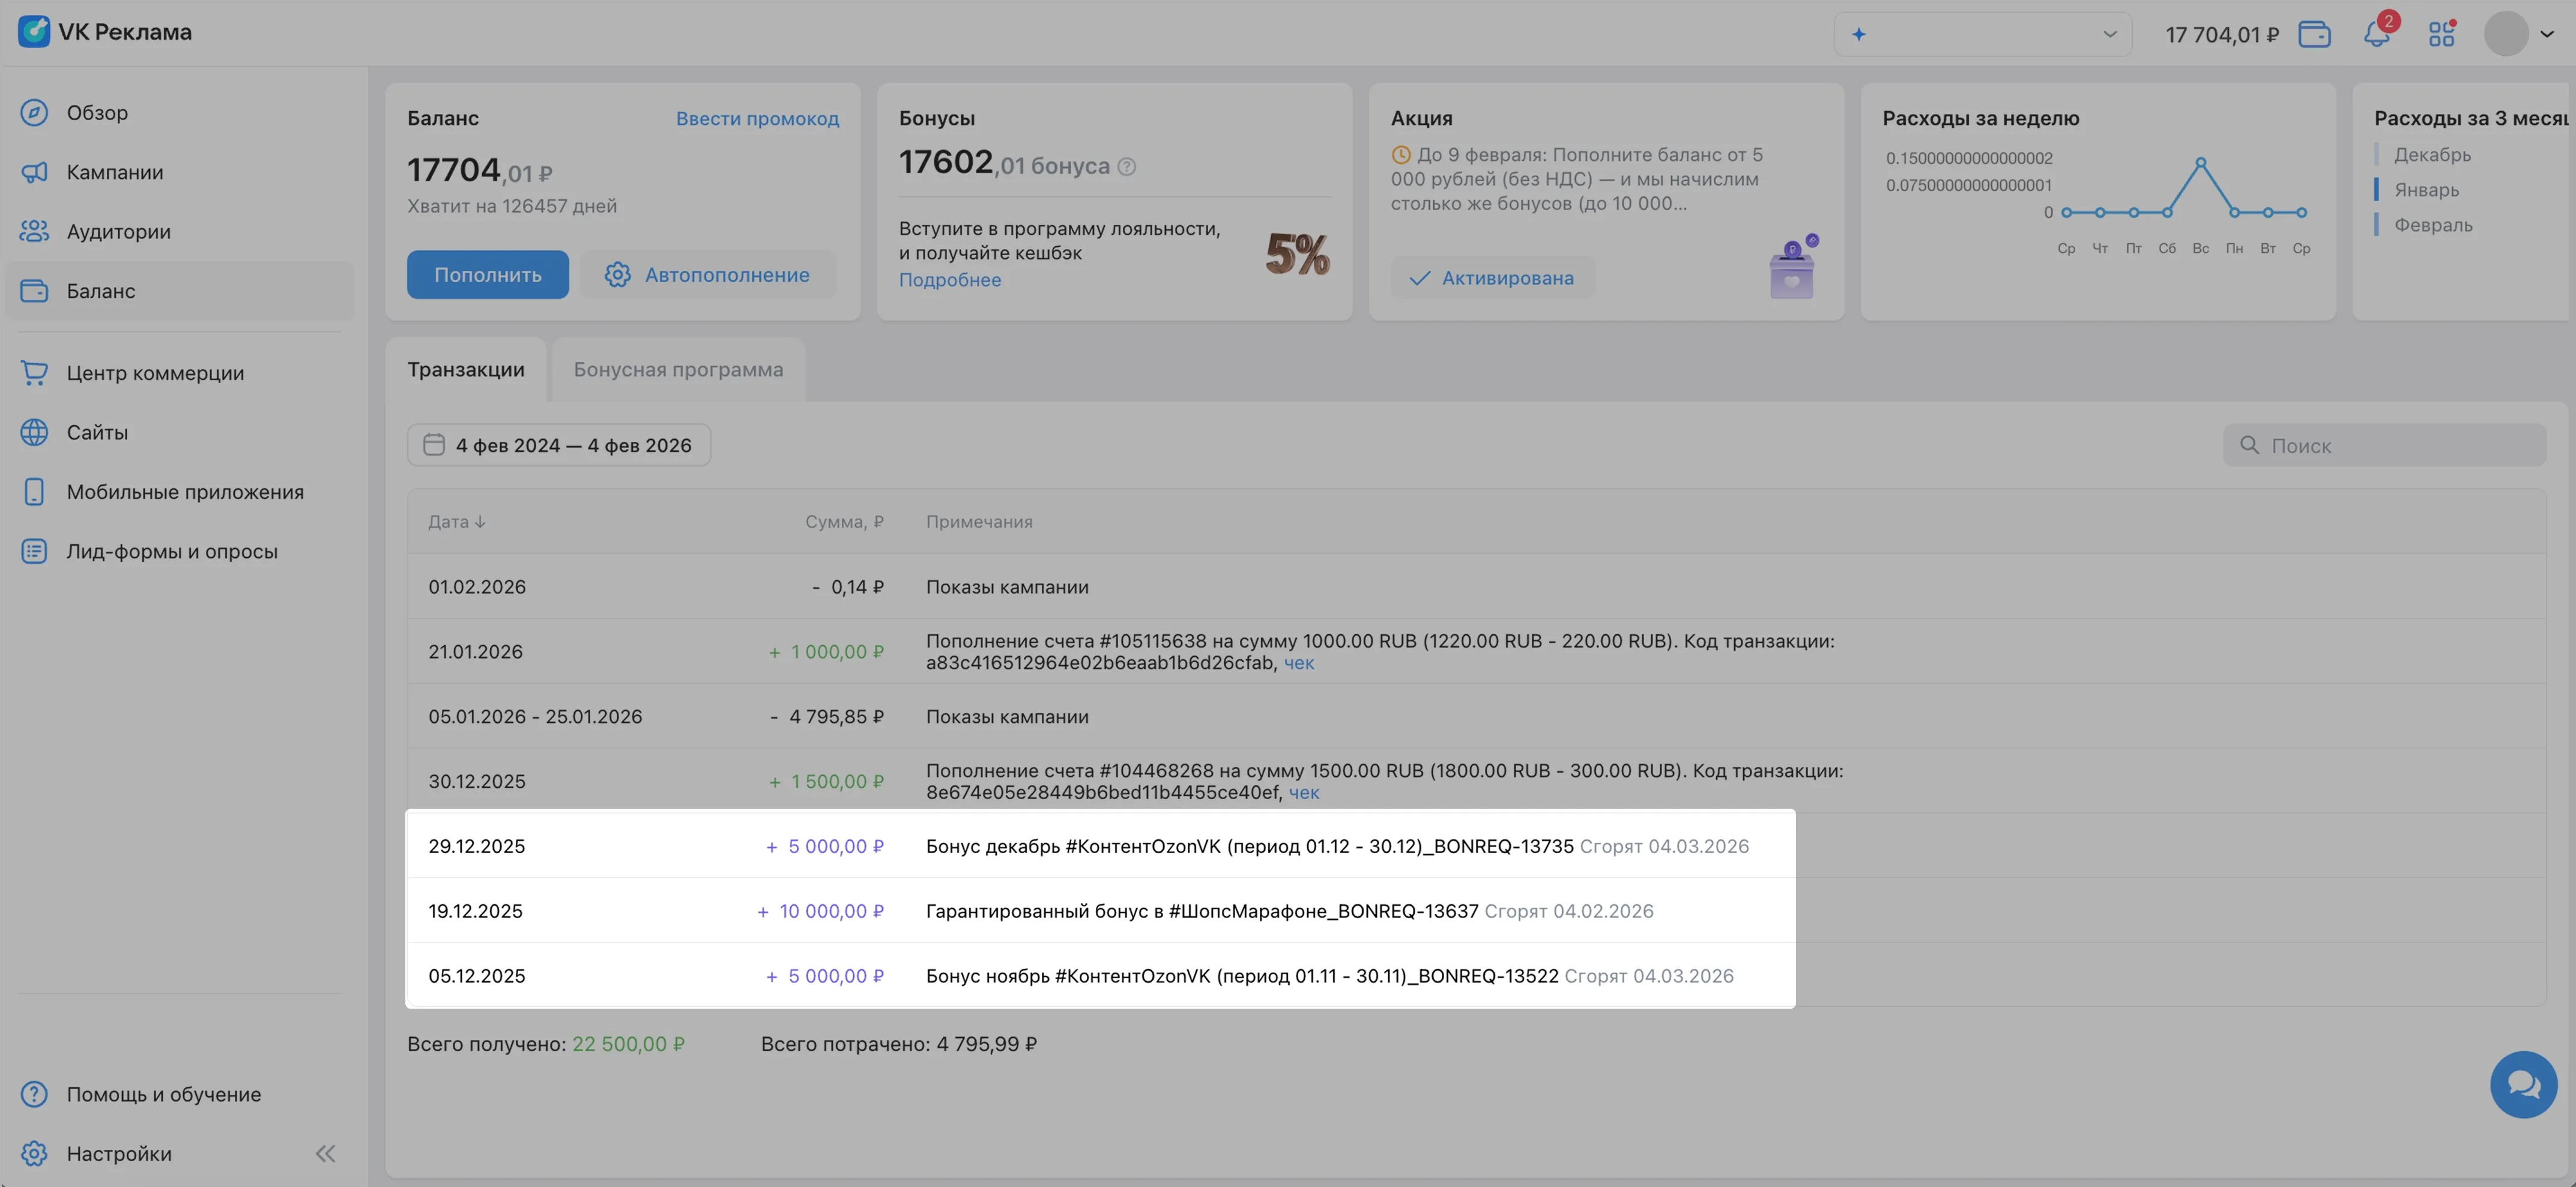
Task: Click the Ввести промокод link
Action: [757, 118]
